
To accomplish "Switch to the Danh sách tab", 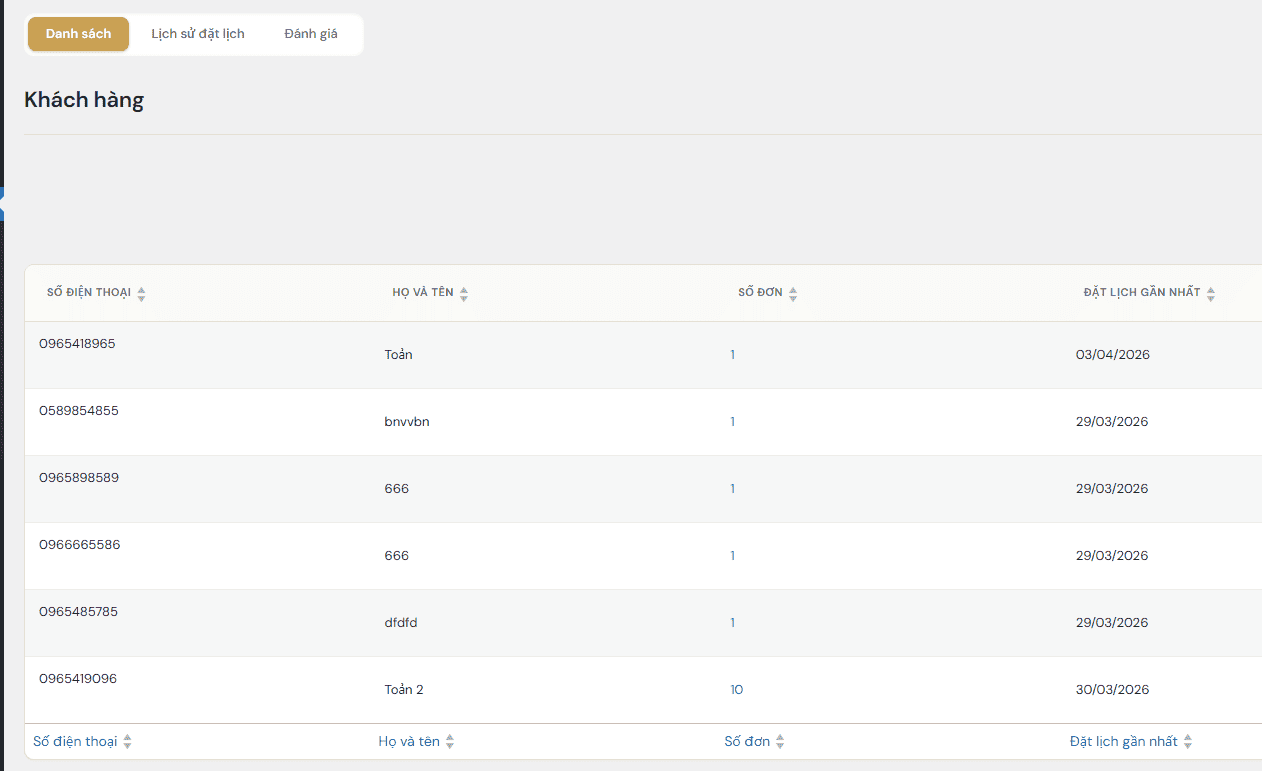I will click(x=78, y=34).
